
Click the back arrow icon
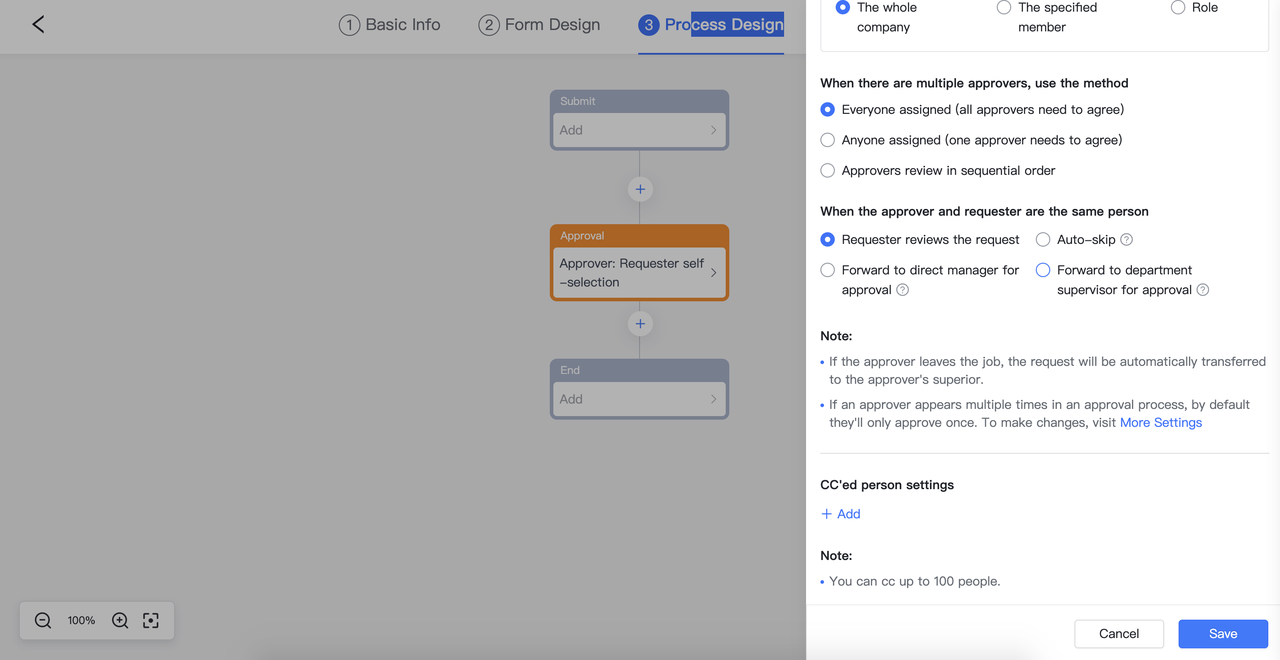point(38,24)
